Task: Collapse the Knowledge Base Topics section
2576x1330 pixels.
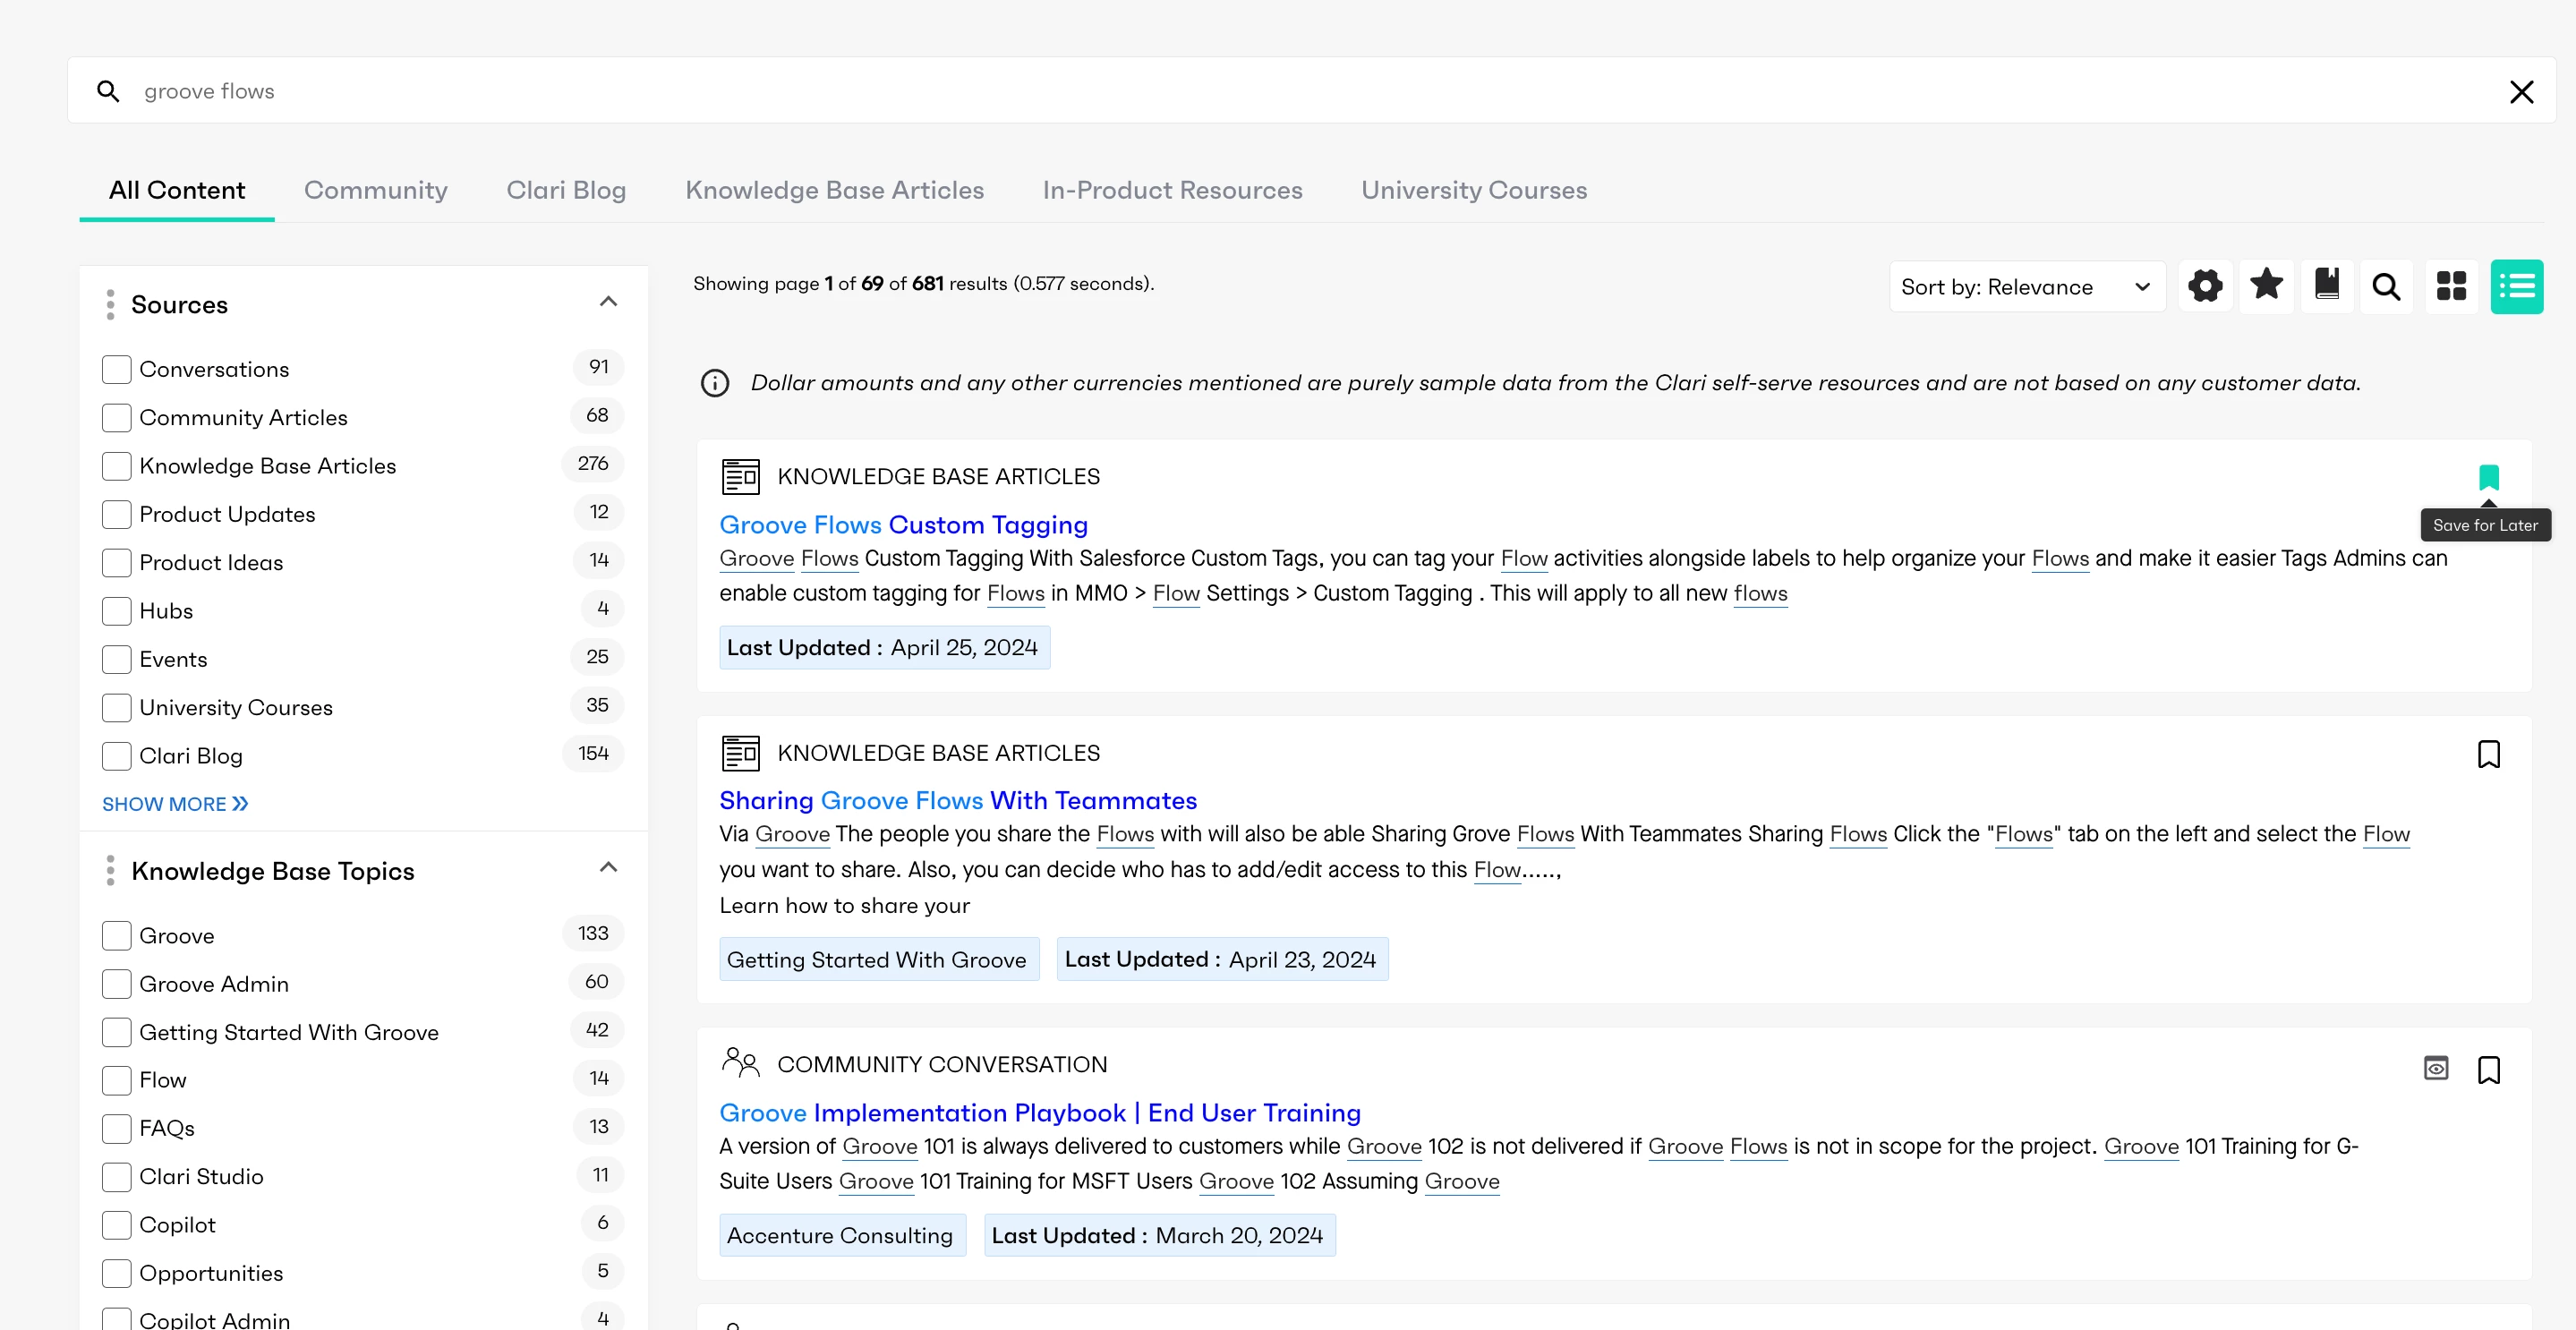Action: tap(608, 868)
